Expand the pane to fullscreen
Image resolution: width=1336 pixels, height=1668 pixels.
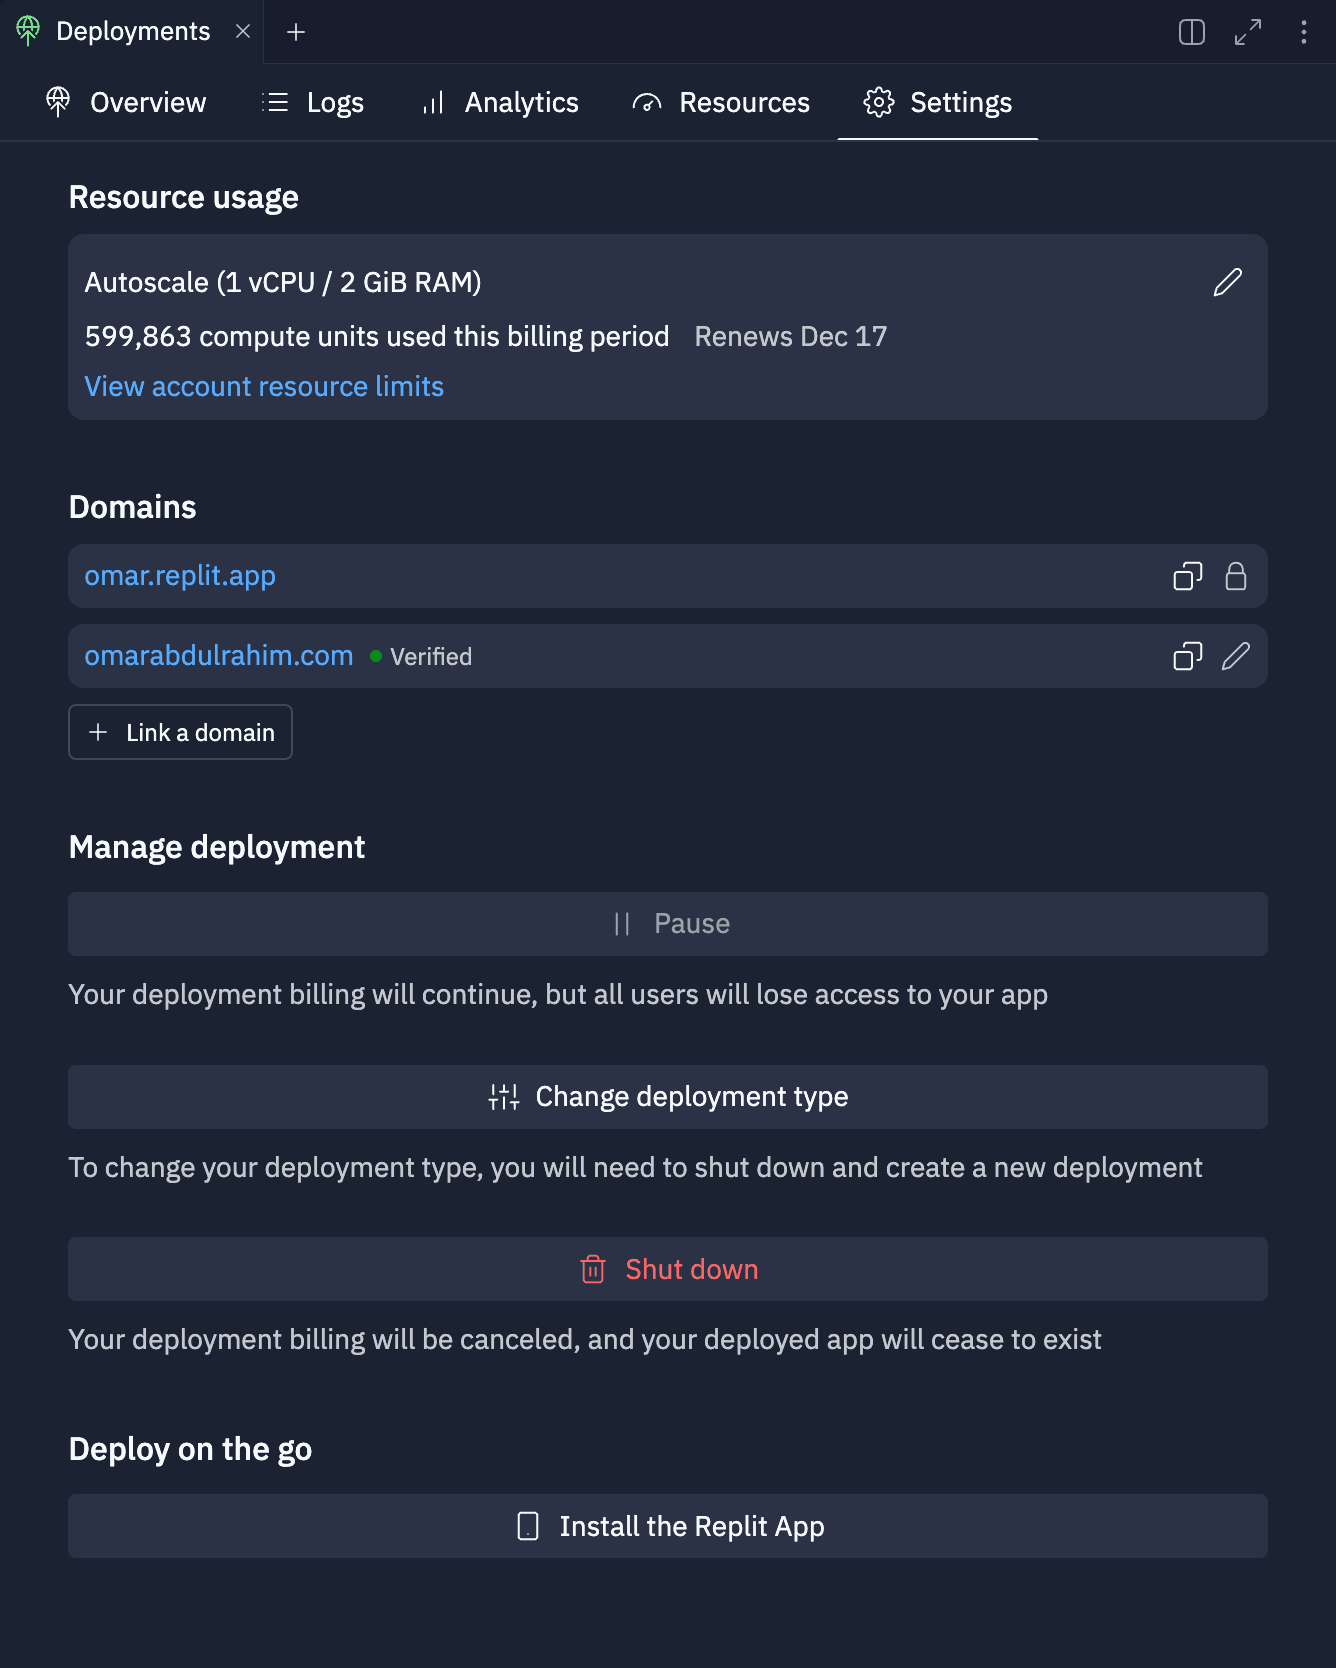[1248, 32]
